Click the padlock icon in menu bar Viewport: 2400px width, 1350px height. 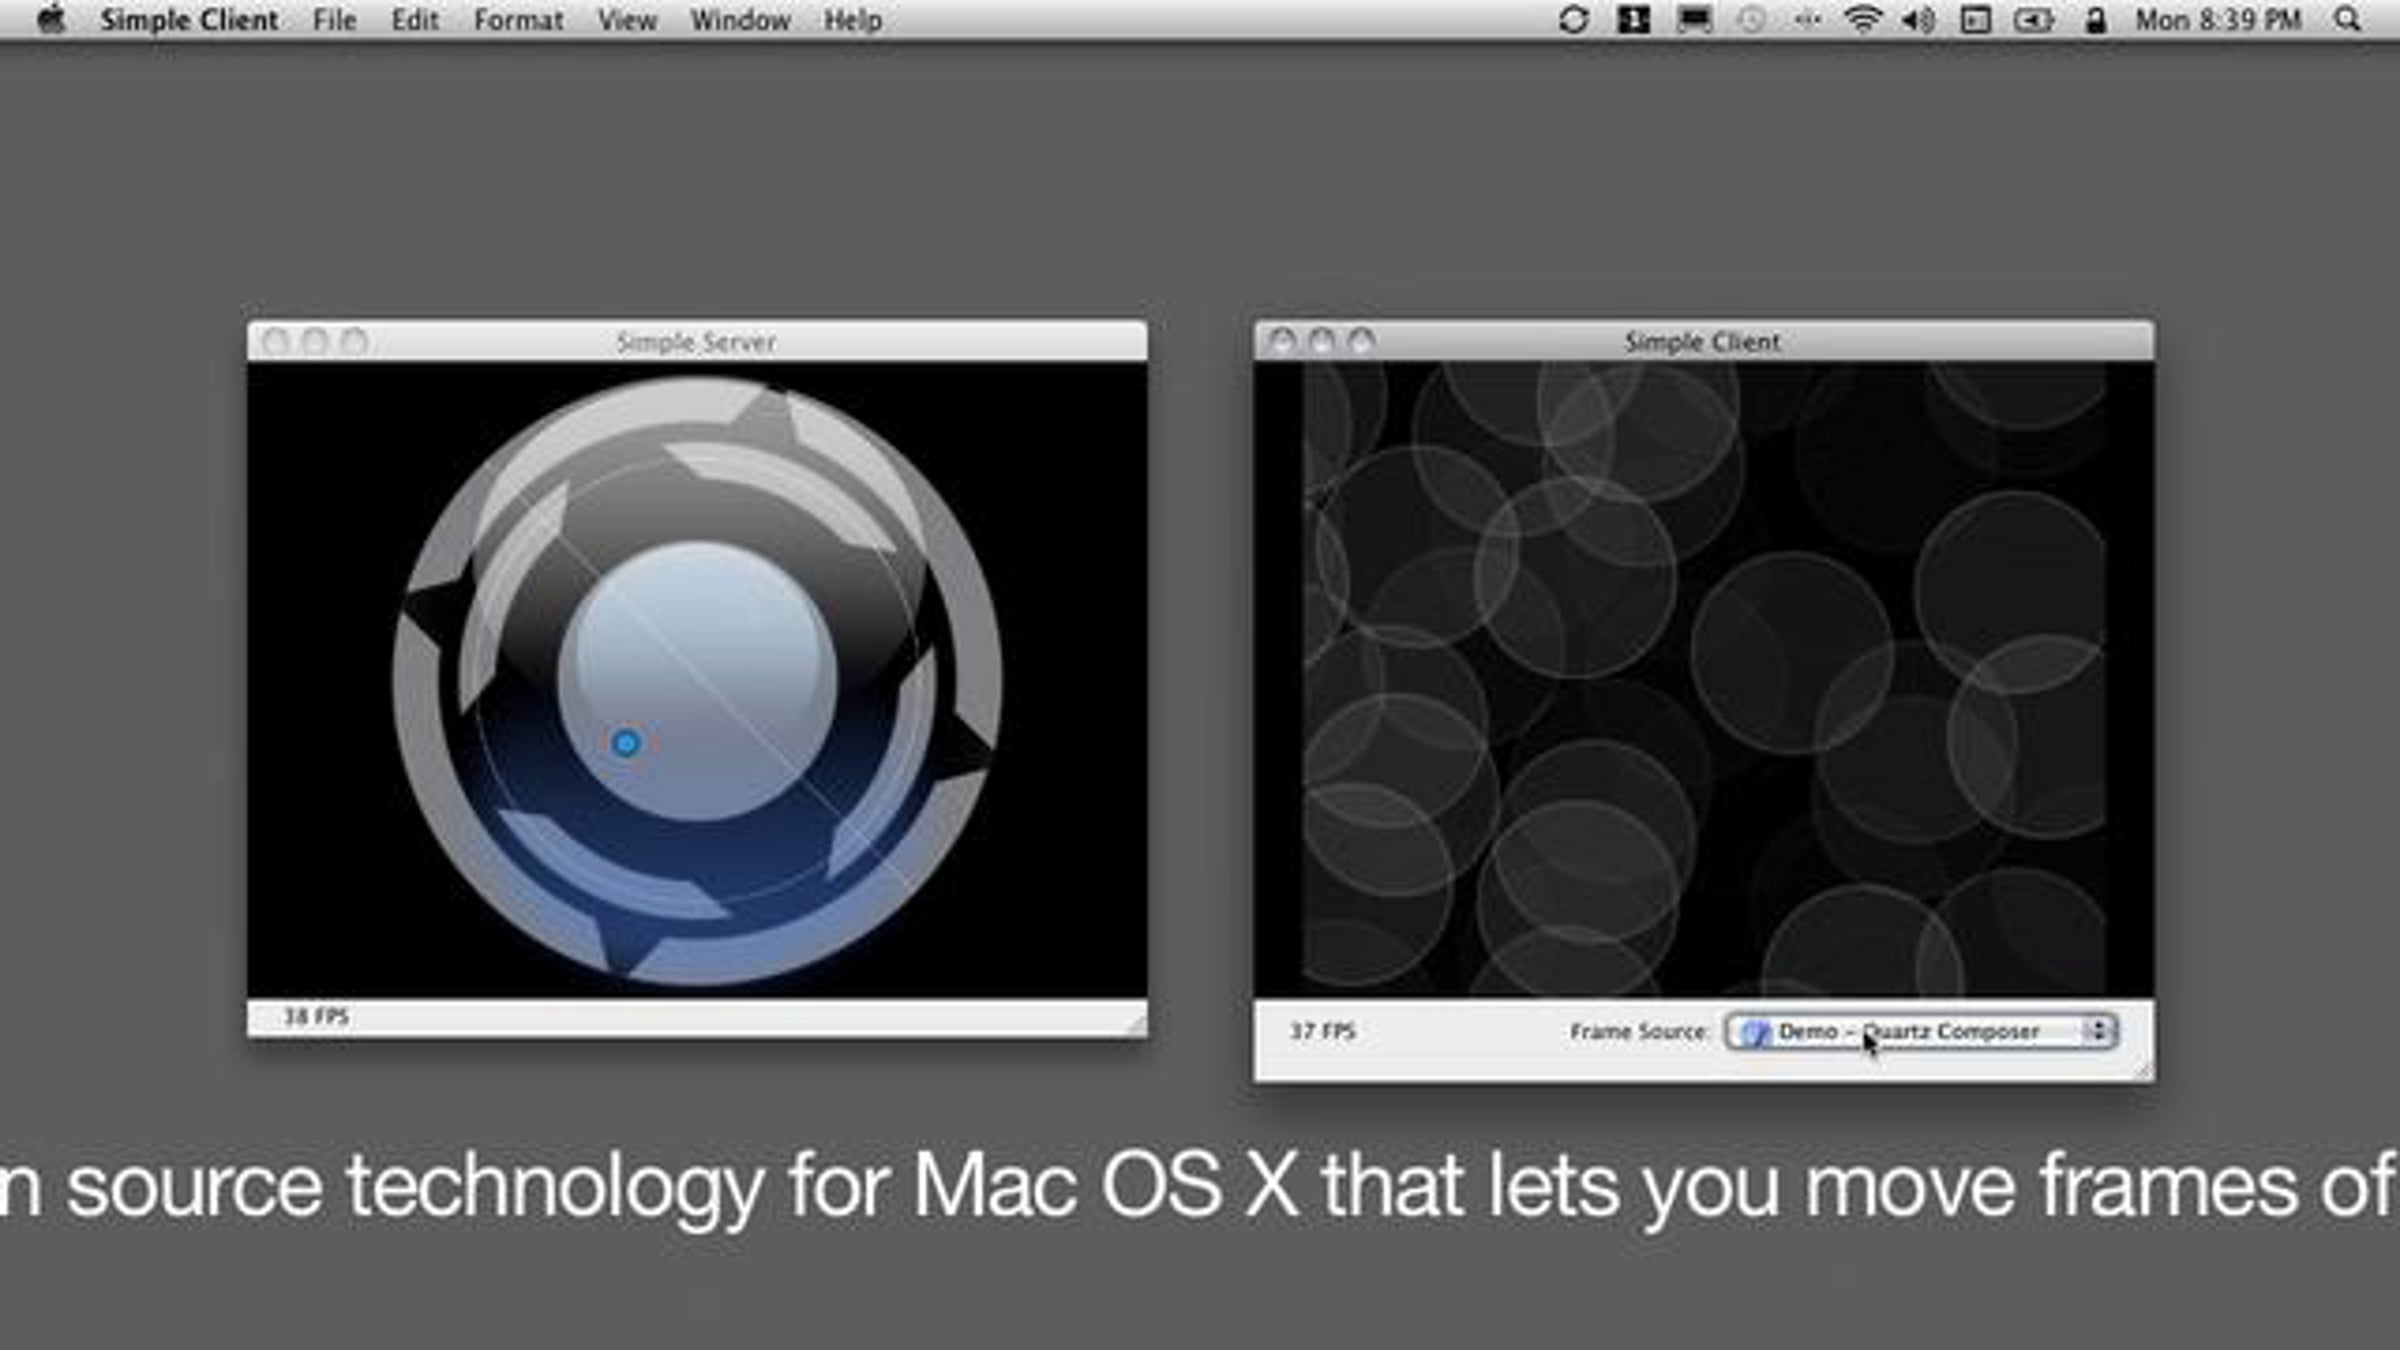2095,20
